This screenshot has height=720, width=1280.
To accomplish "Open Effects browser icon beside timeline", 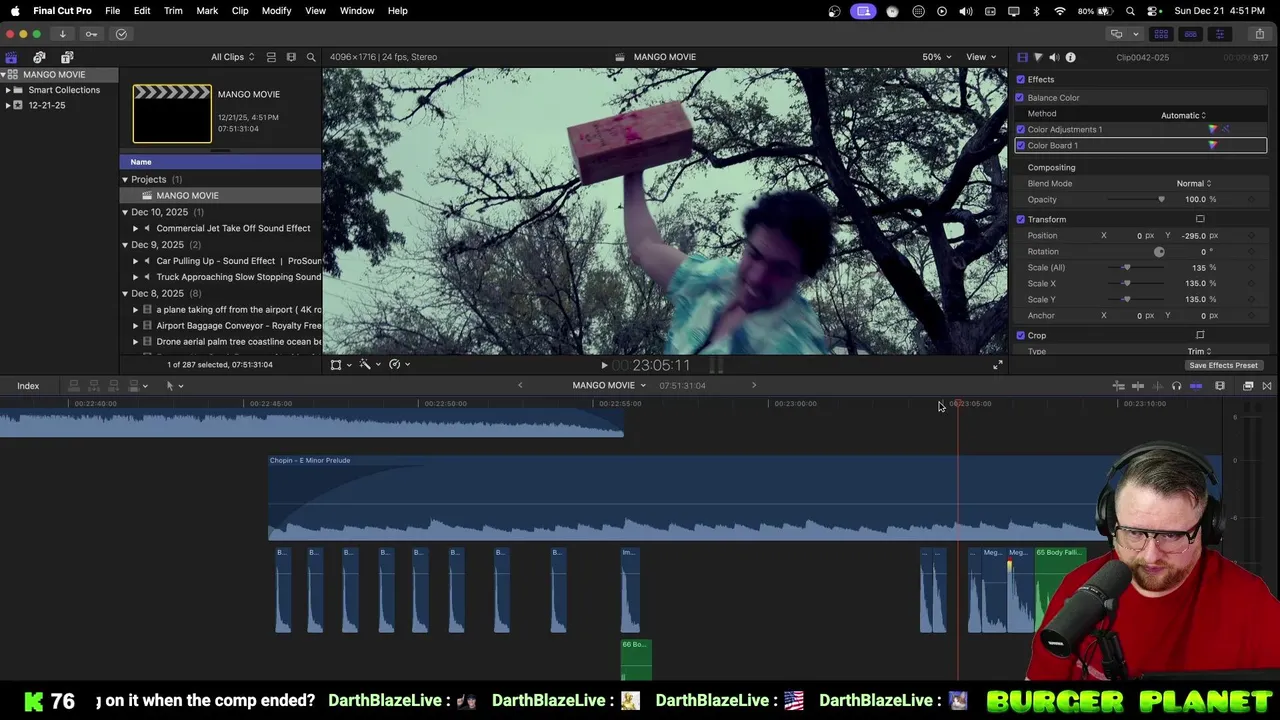I will click(x=1248, y=386).
